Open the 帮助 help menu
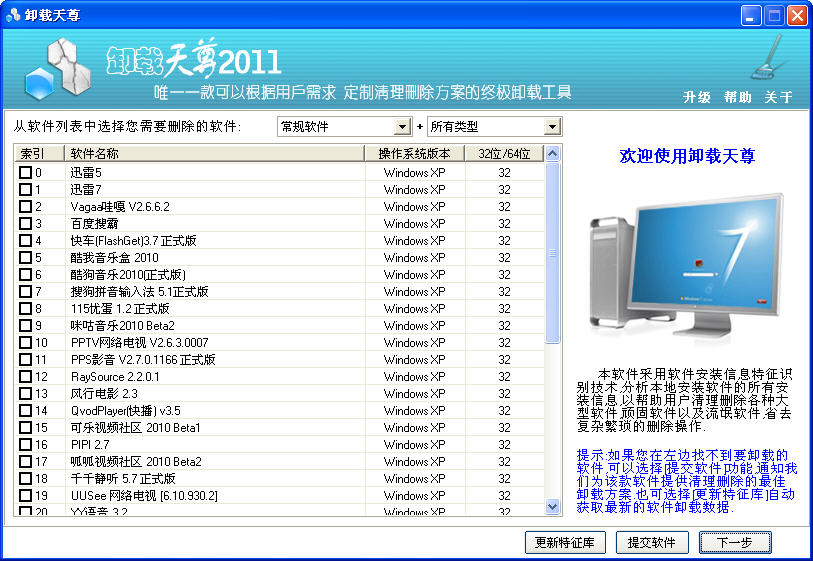 (x=737, y=97)
